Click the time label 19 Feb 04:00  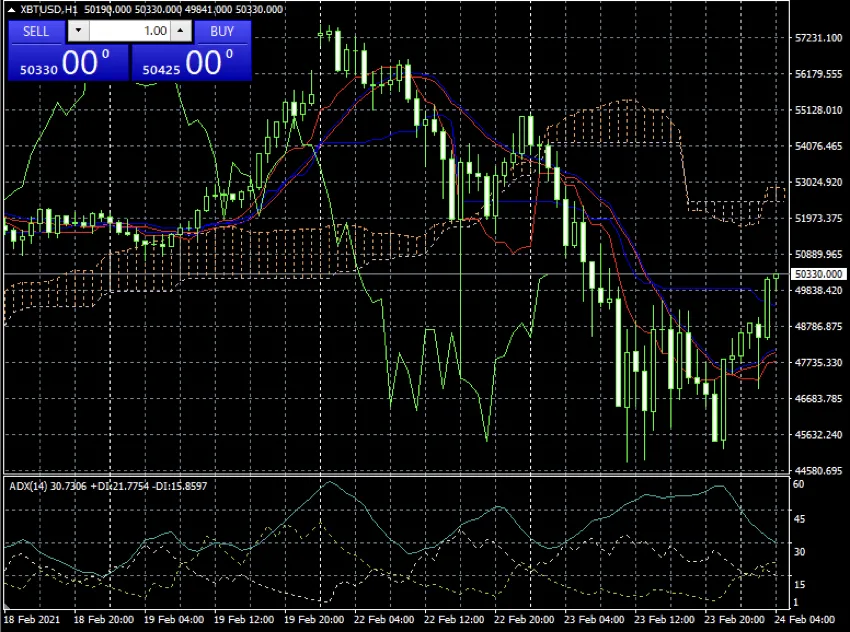coord(173,620)
